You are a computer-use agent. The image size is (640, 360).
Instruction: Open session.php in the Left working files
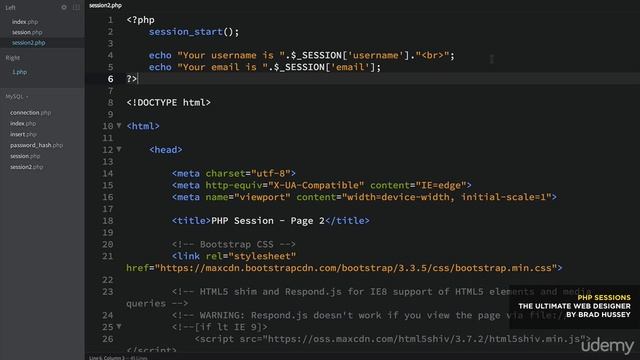tap(27, 32)
